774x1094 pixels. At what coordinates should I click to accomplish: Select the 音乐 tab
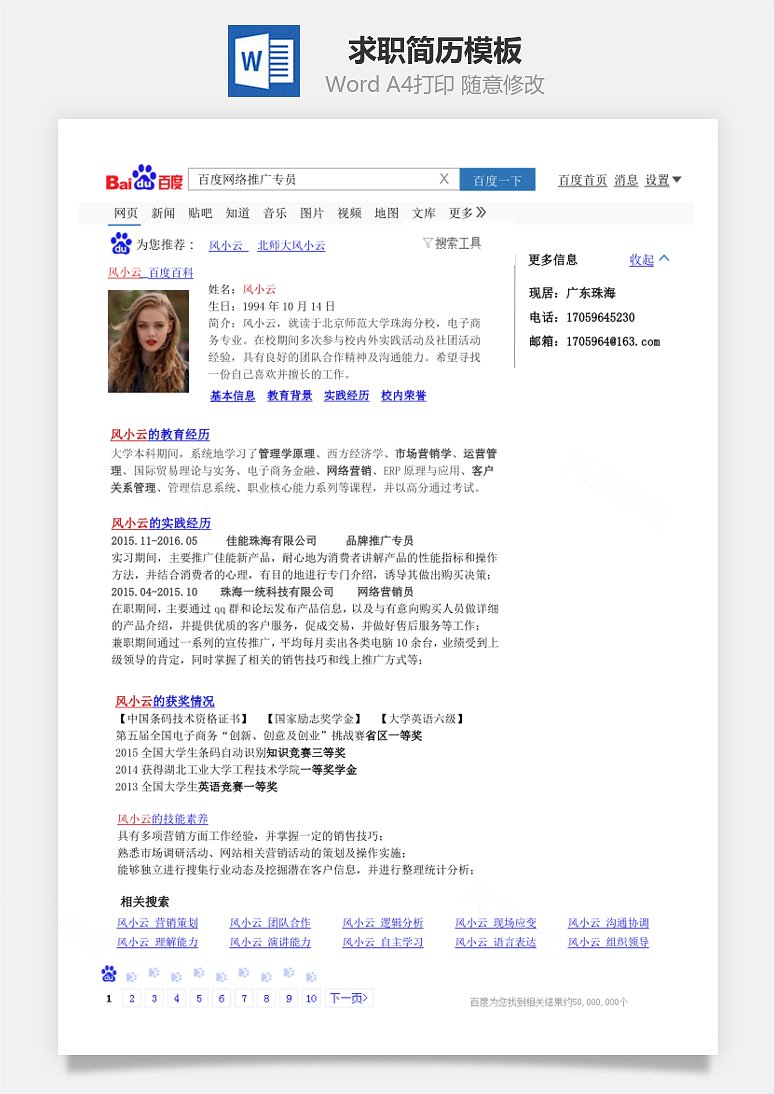pos(275,213)
